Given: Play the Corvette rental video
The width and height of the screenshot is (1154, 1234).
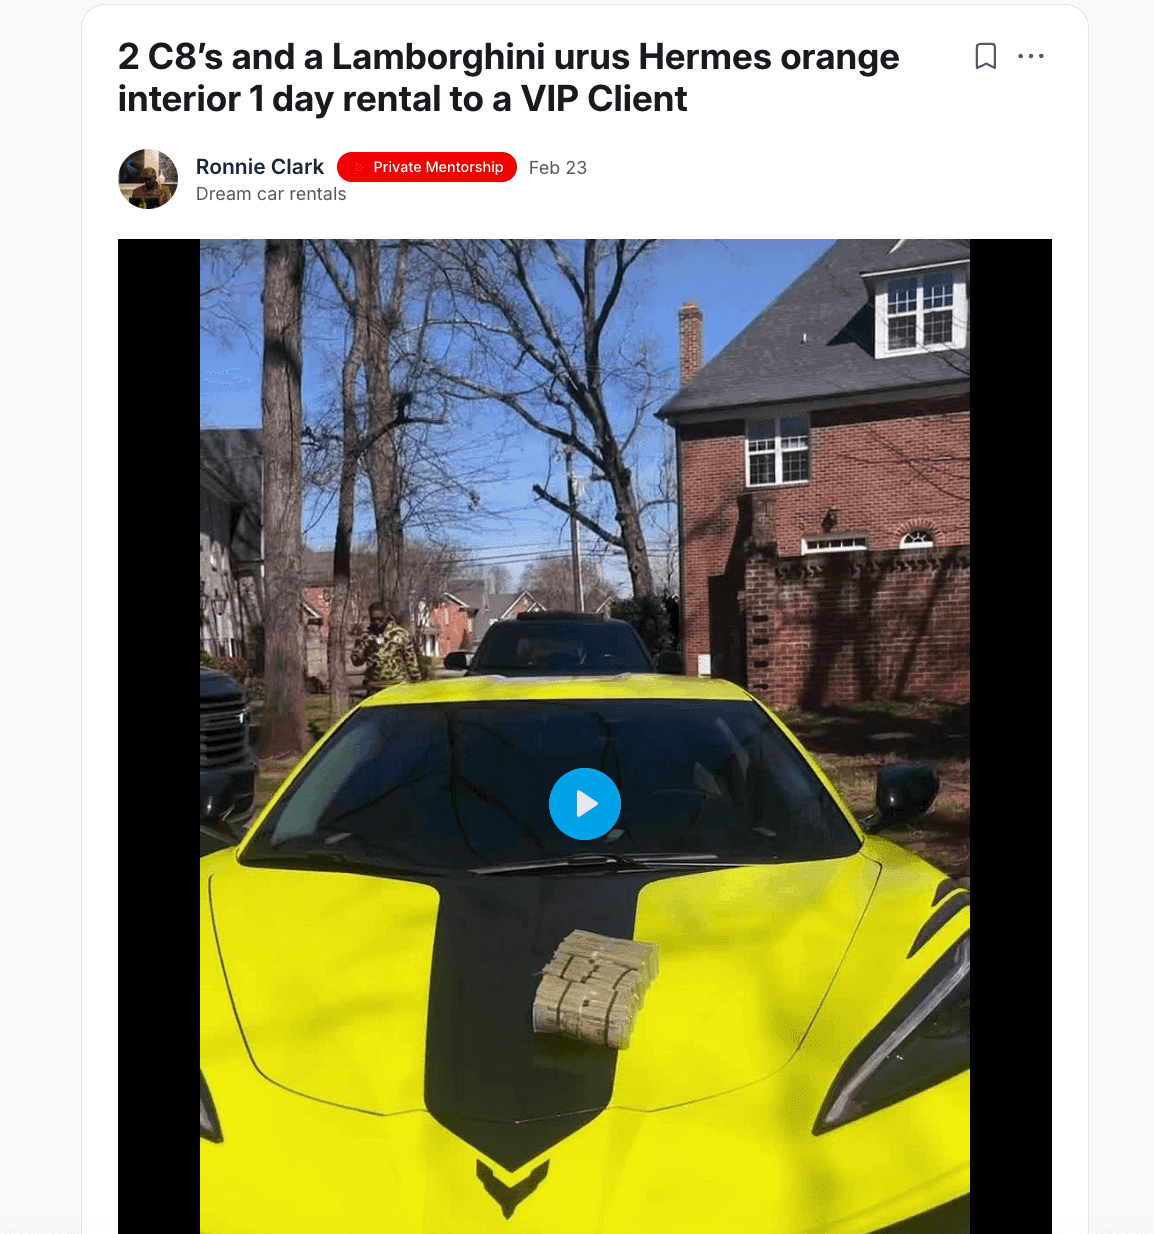Looking at the screenshot, I should coord(585,804).
